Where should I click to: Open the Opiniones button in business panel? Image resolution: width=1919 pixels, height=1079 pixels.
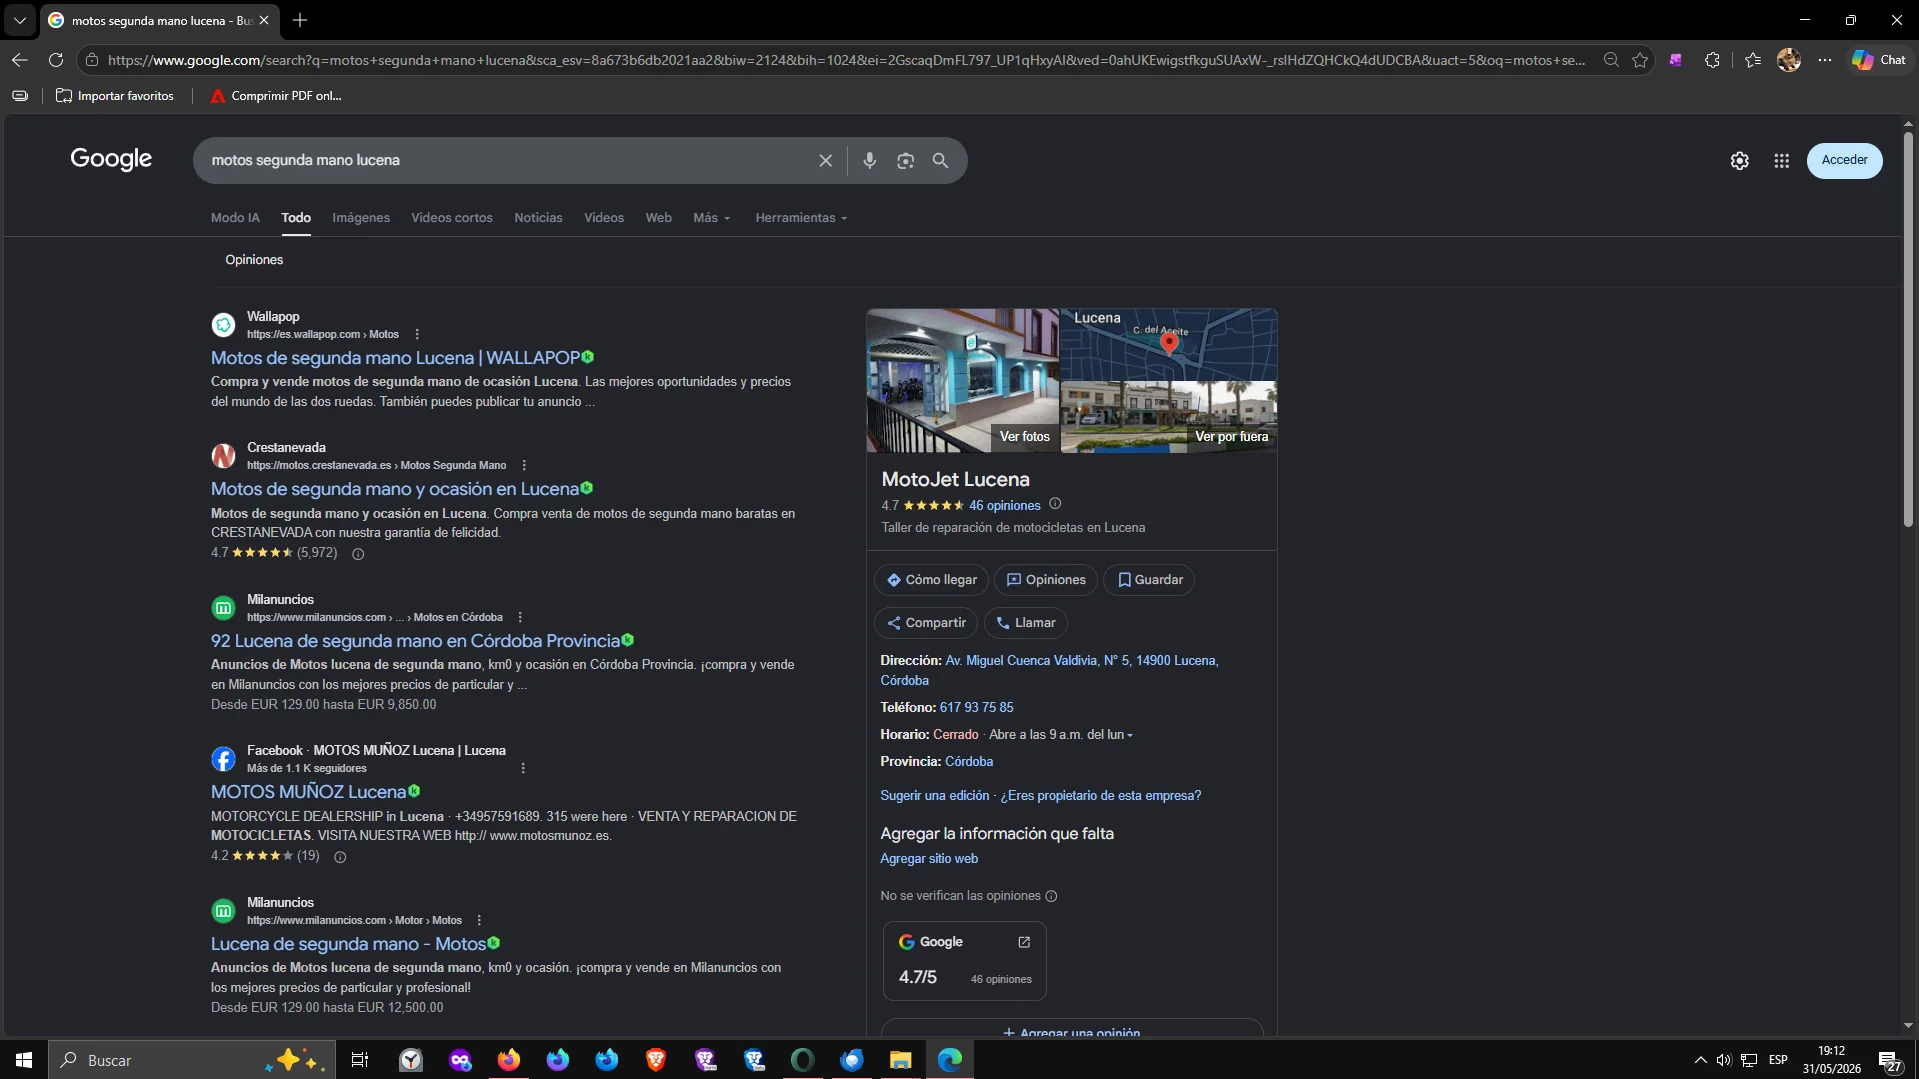pos(1046,580)
